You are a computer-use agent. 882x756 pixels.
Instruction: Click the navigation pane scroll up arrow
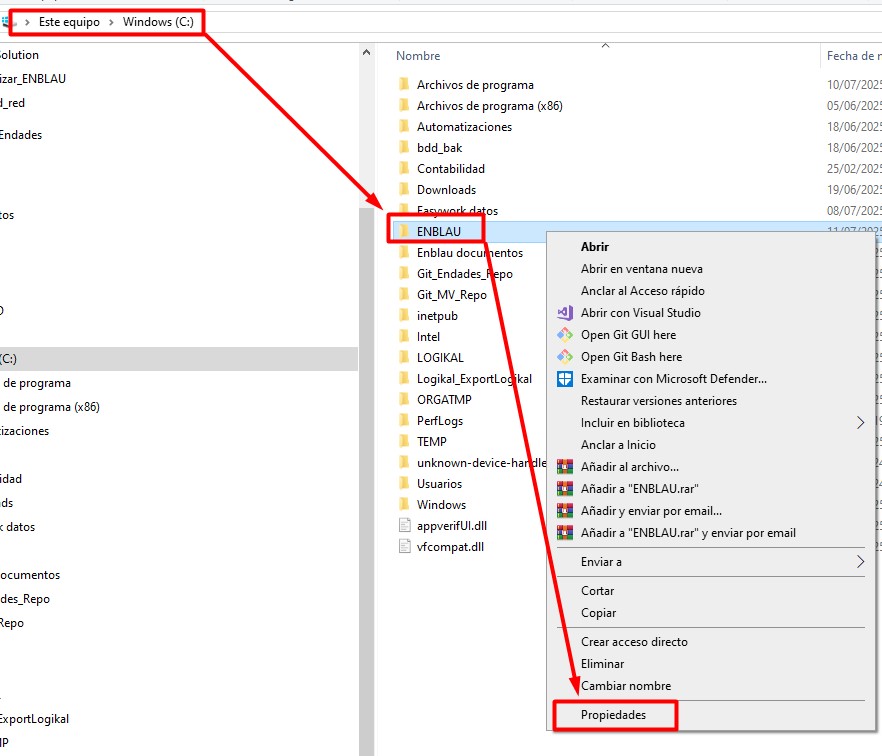(x=366, y=52)
